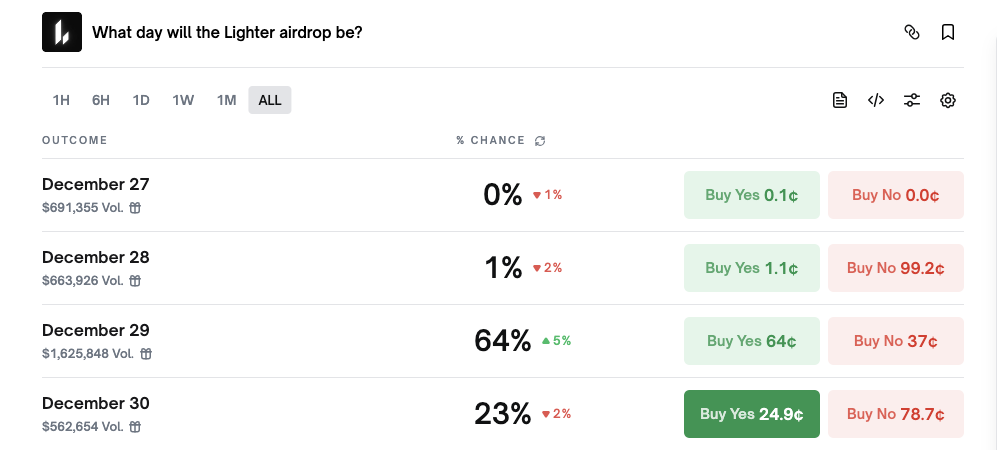Buy Yes for December 27

(751, 195)
